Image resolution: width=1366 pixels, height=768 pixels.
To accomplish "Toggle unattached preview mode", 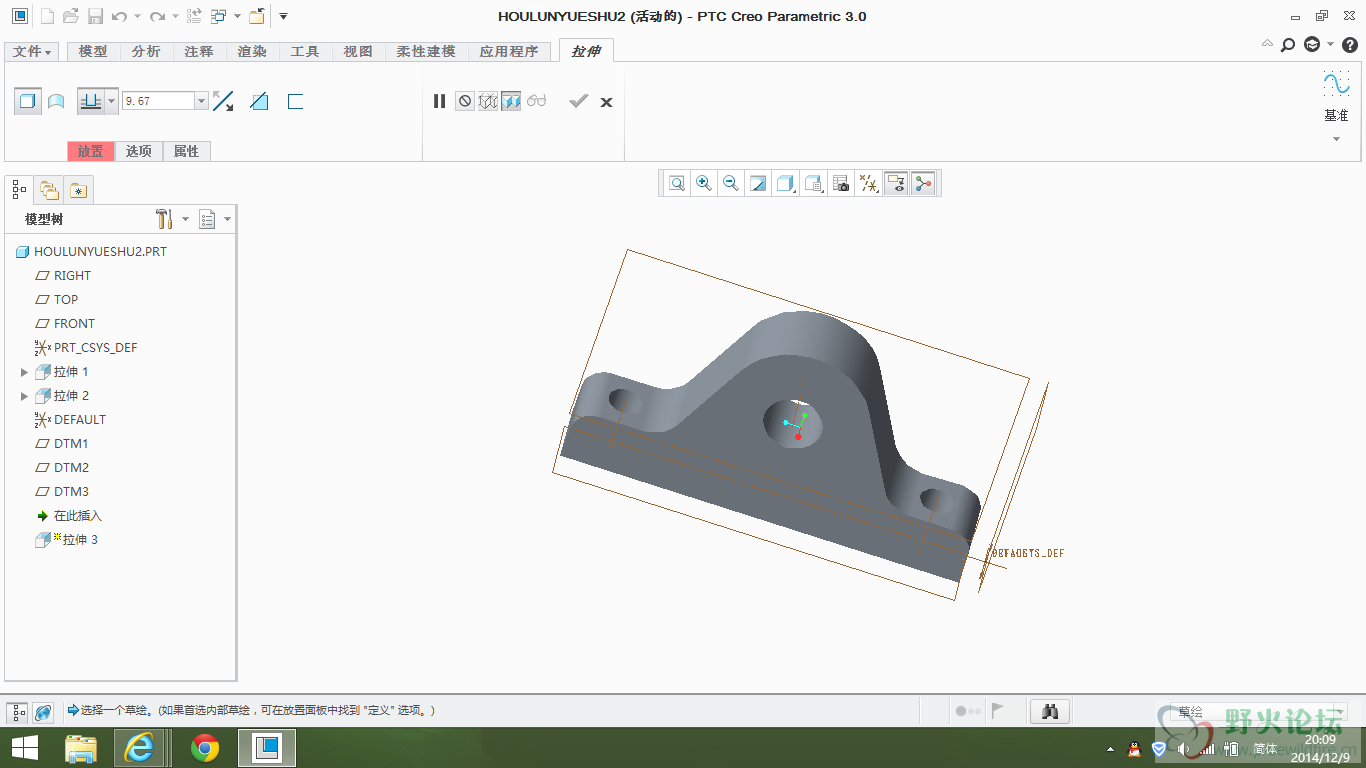I will coord(488,101).
